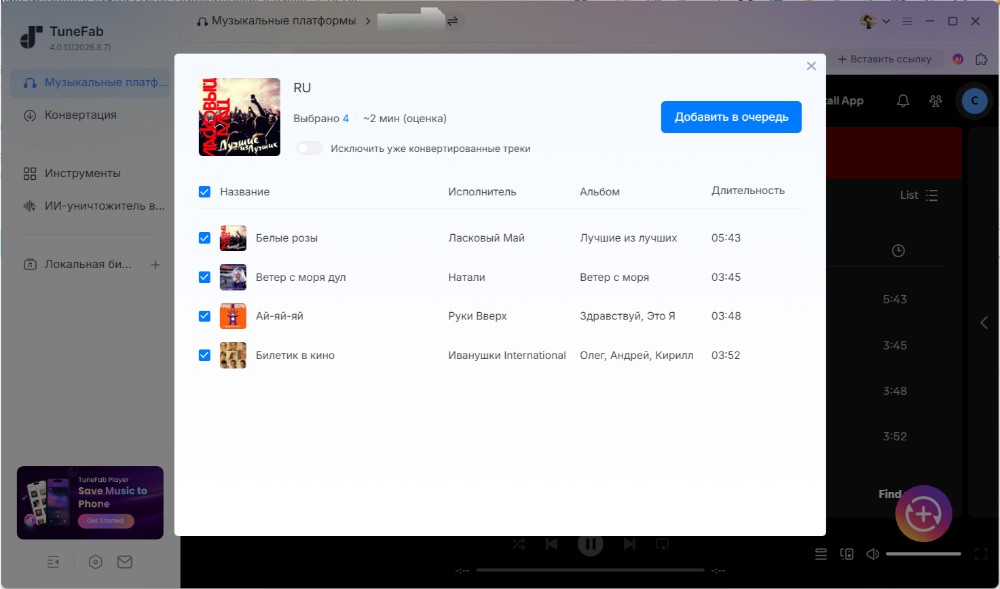The image size is (1000, 589).
Task: Click the Ветер с моря дул thumbnail
Action: pyautogui.click(x=233, y=277)
